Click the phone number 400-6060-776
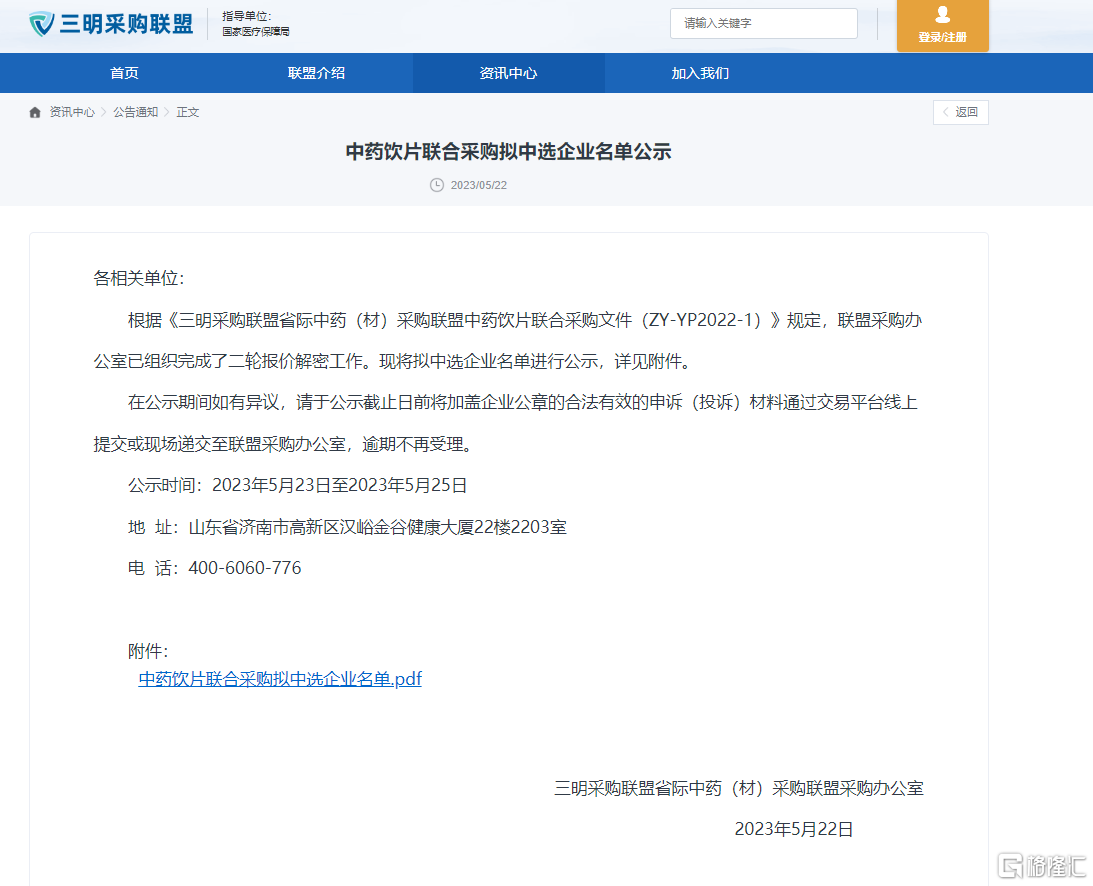The image size is (1093, 886). coord(245,568)
